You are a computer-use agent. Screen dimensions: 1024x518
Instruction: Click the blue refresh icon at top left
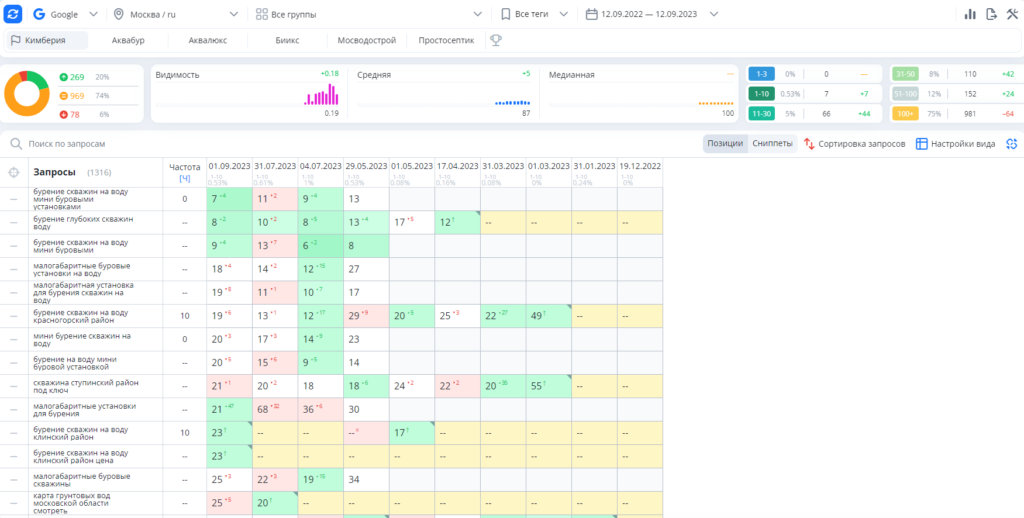click(x=13, y=14)
